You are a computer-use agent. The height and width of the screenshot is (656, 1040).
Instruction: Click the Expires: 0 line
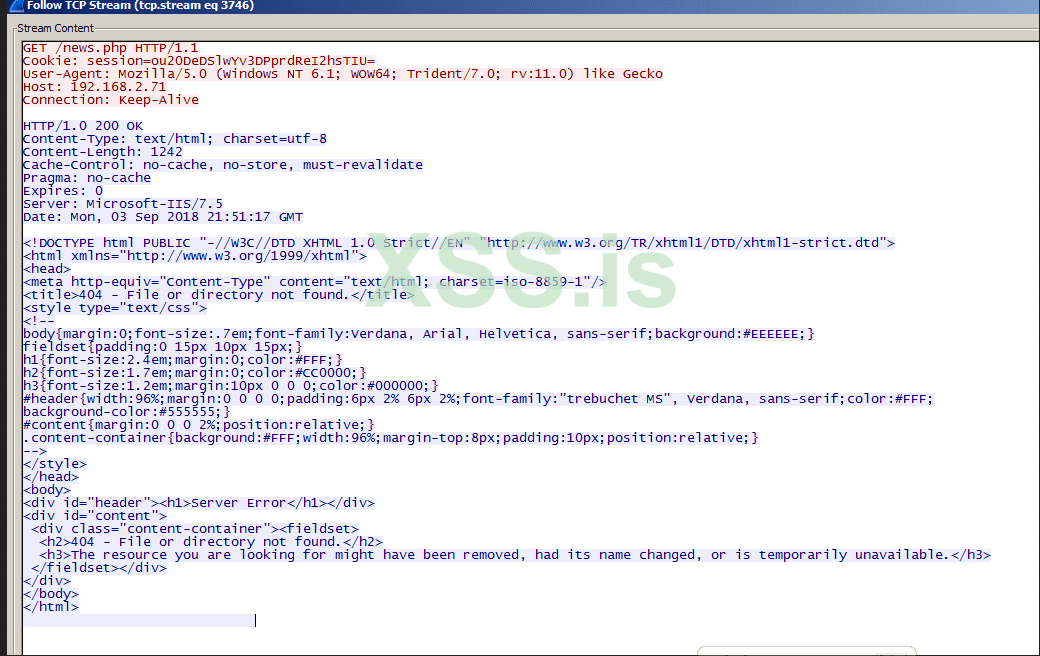(x=62, y=190)
